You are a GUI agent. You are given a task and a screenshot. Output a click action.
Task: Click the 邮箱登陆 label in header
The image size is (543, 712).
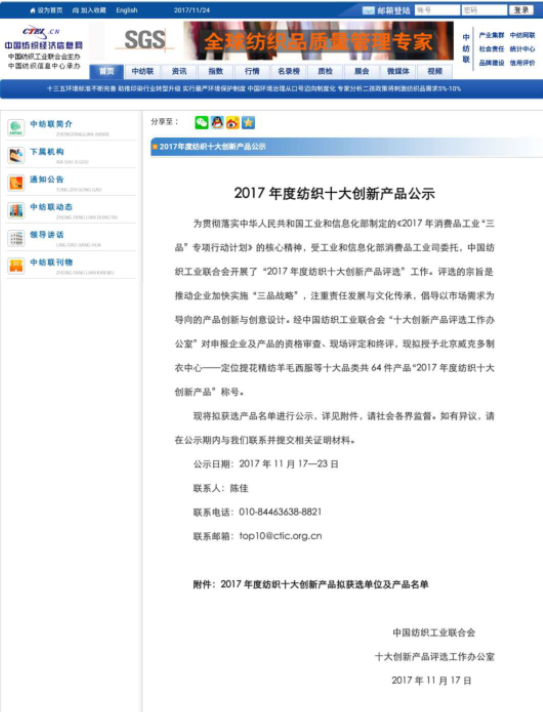pos(394,10)
